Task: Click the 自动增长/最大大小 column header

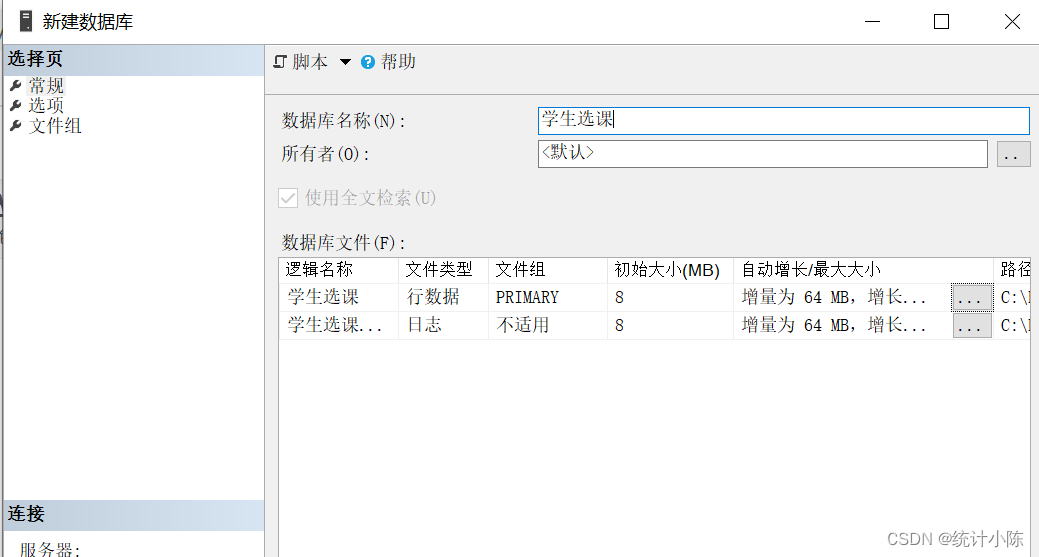Action: tap(863, 270)
